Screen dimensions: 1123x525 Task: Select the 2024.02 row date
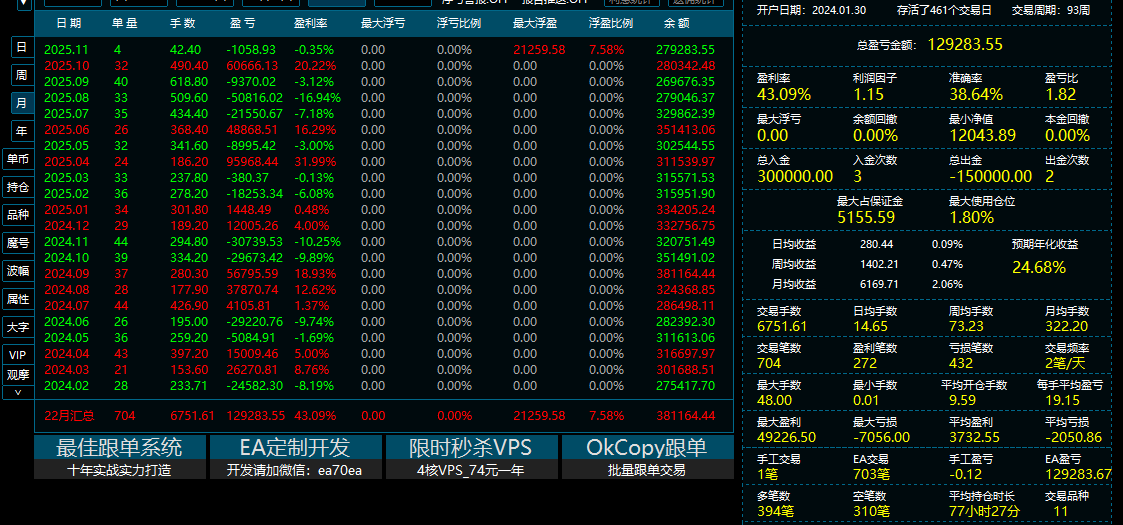click(x=66, y=385)
